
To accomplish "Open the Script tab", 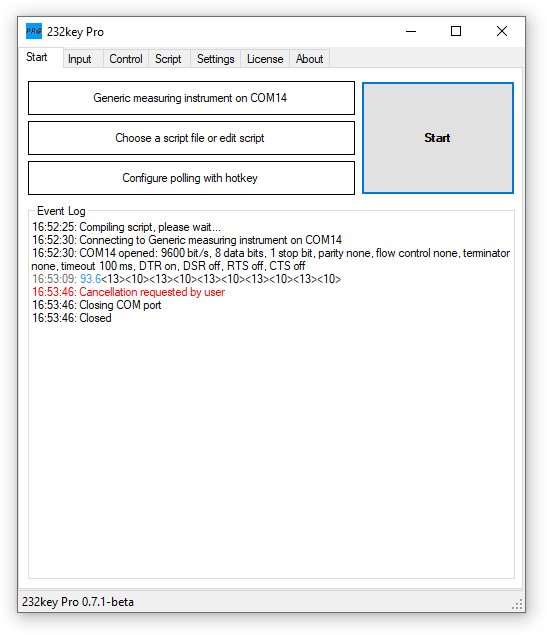I will pos(168,59).
